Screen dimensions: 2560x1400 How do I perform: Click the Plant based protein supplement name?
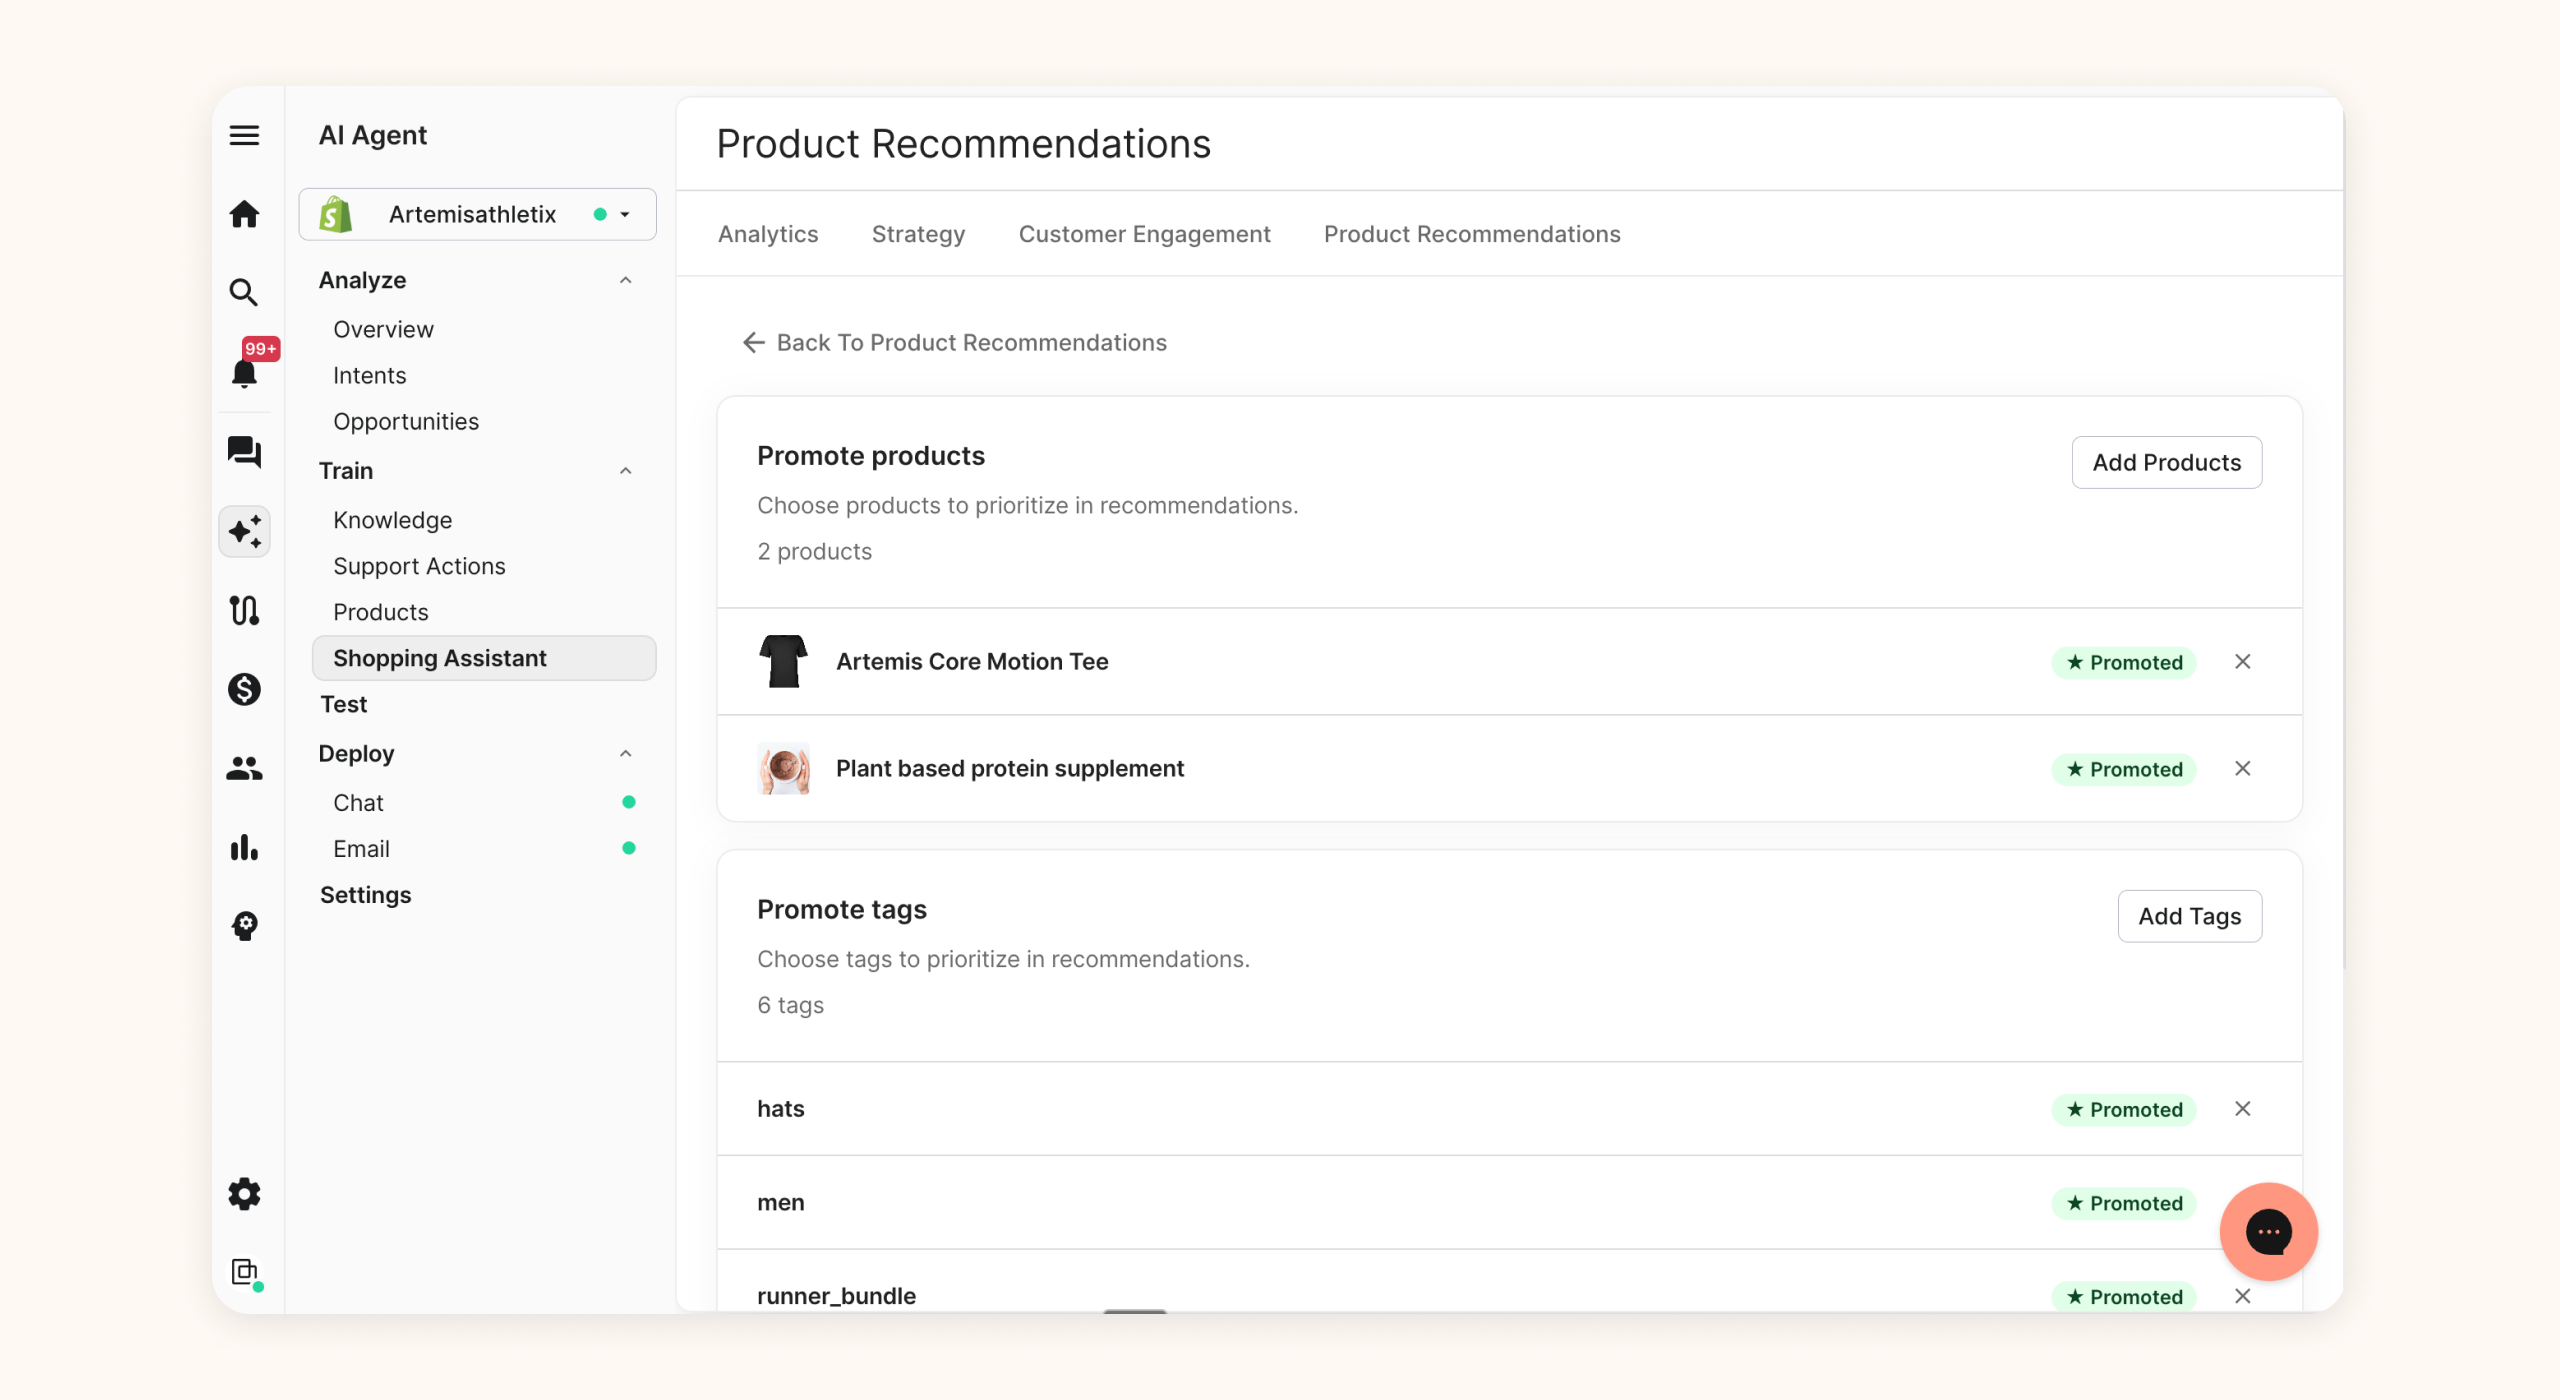tap(1010, 769)
